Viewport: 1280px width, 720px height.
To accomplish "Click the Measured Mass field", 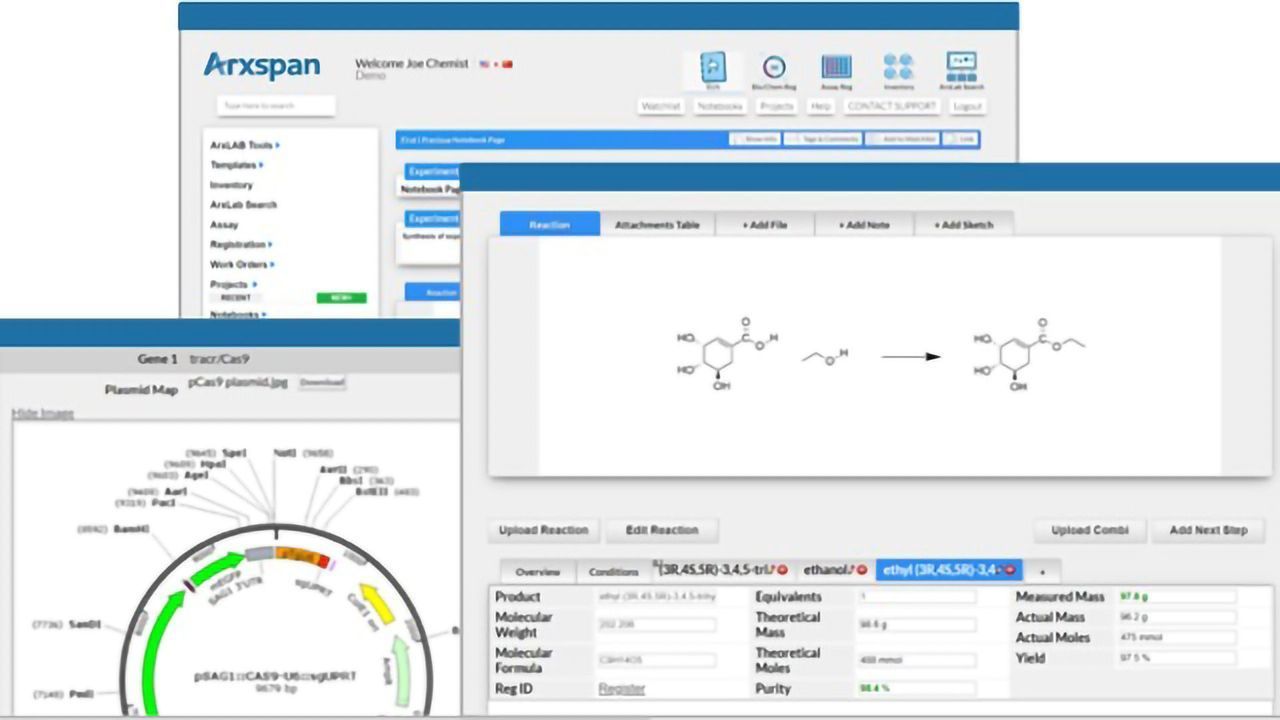I will click(x=1177, y=597).
